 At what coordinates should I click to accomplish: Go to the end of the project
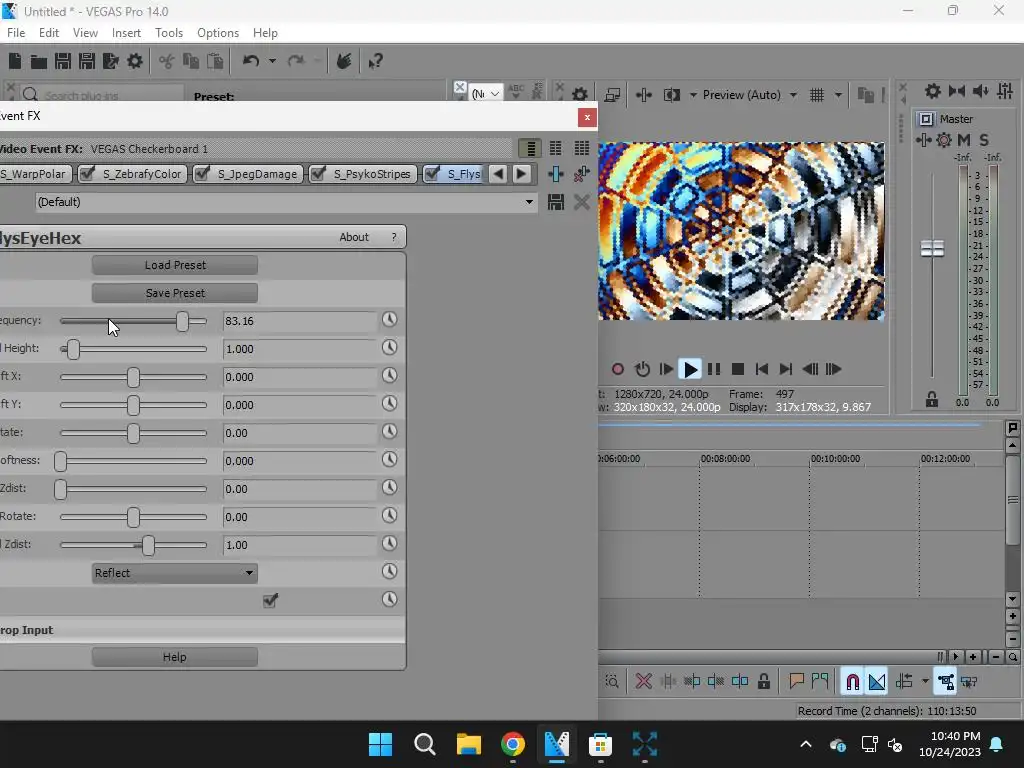pos(786,369)
